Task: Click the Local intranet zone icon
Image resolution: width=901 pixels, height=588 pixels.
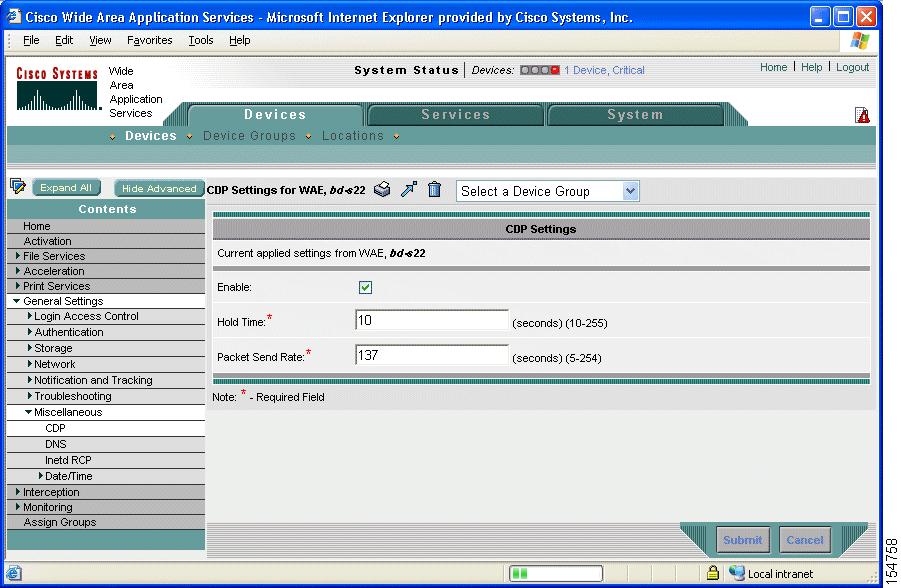Action: (x=737, y=572)
